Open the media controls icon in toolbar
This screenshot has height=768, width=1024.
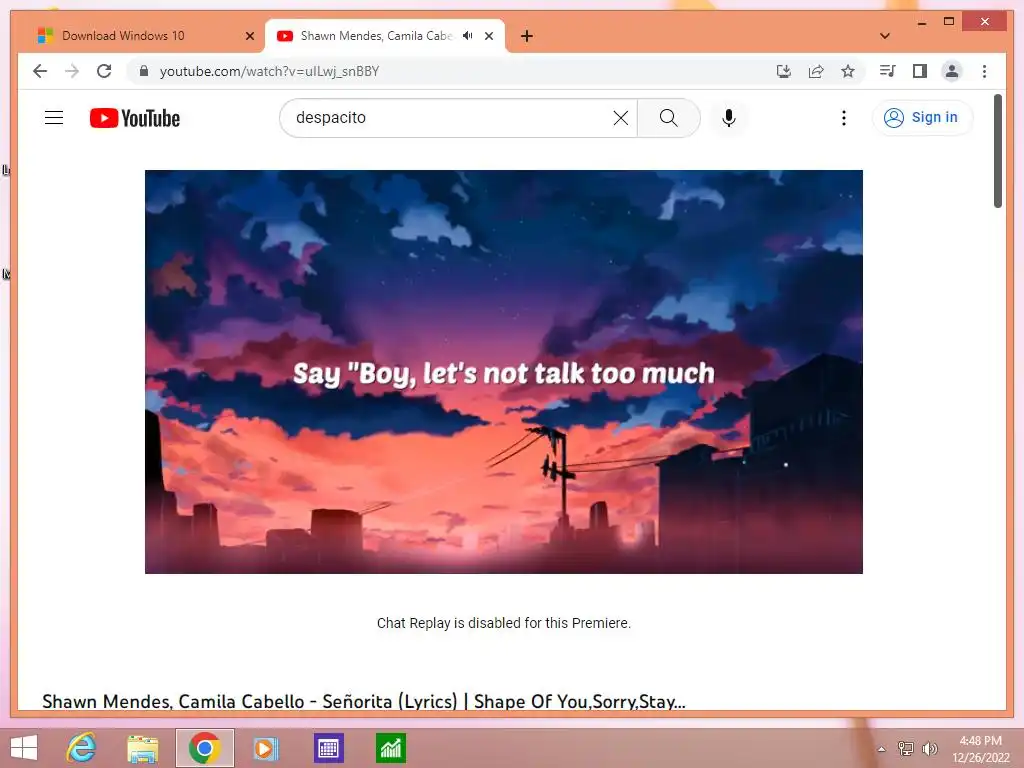coord(888,71)
